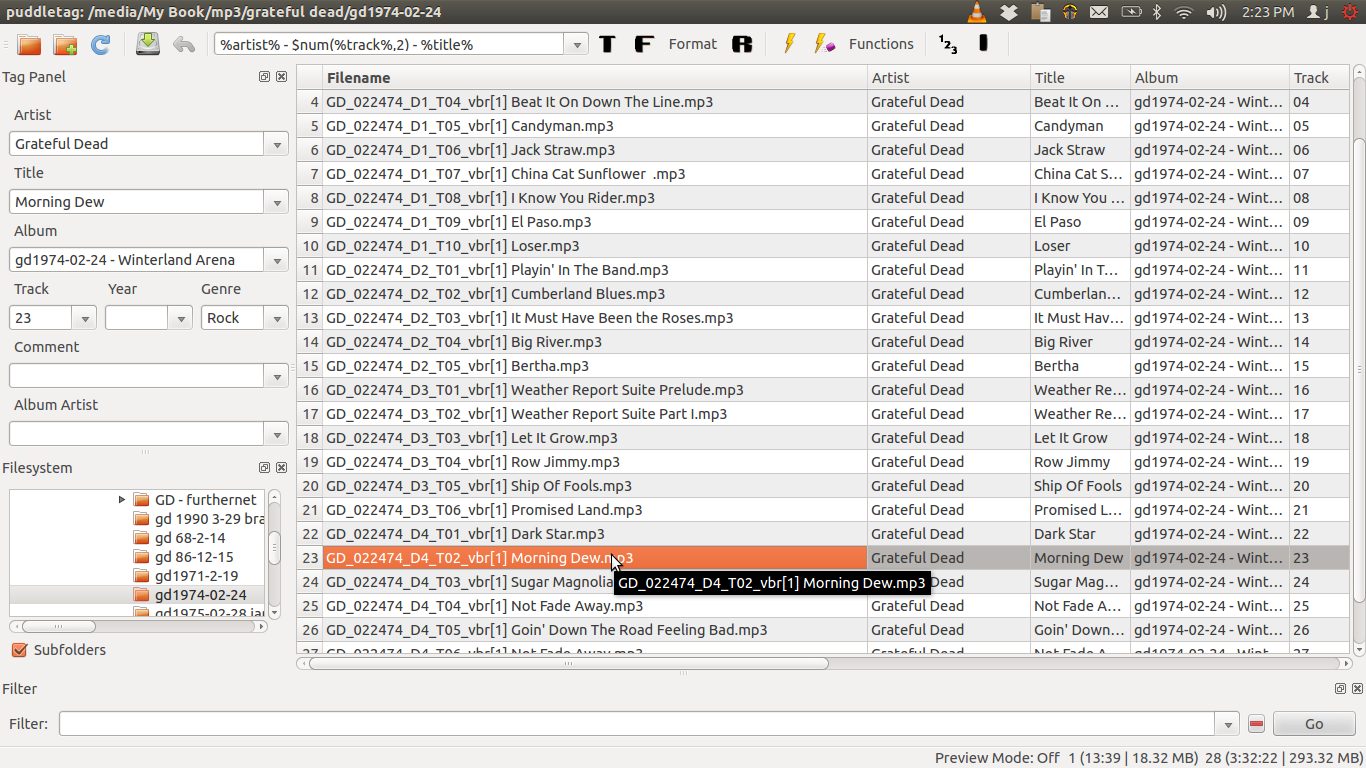The width and height of the screenshot is (1366, 768).
Task: Open the tag pattern combo dropdown arrow
Action: pyautogui.click(x=576, y=44)
